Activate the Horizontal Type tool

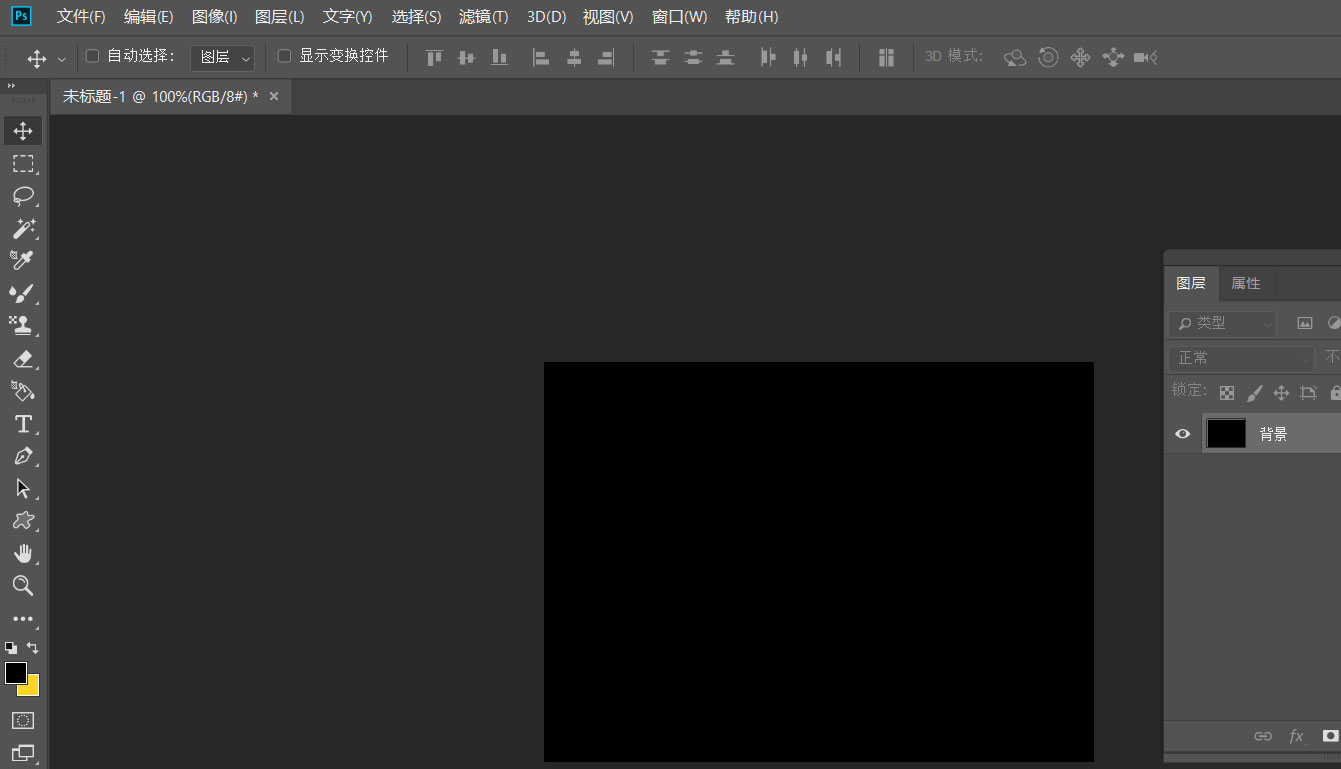coord(23,424)
